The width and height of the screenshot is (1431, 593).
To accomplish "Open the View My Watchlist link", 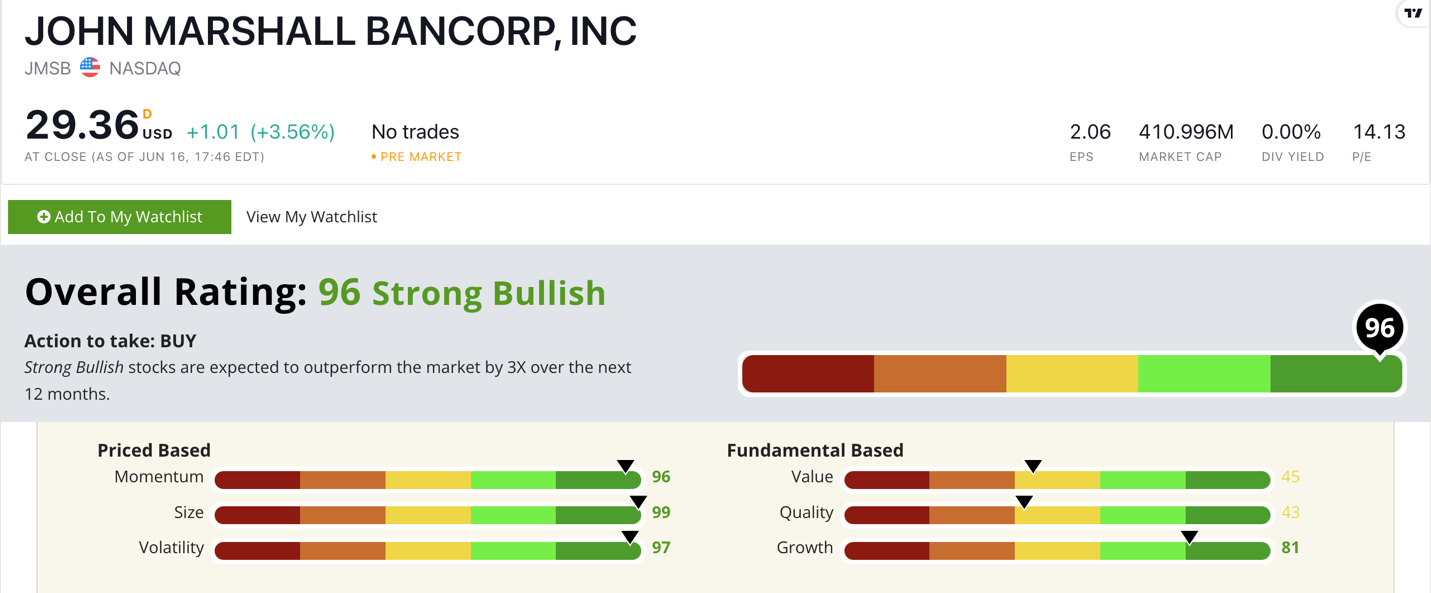I will tap(311, 217).
